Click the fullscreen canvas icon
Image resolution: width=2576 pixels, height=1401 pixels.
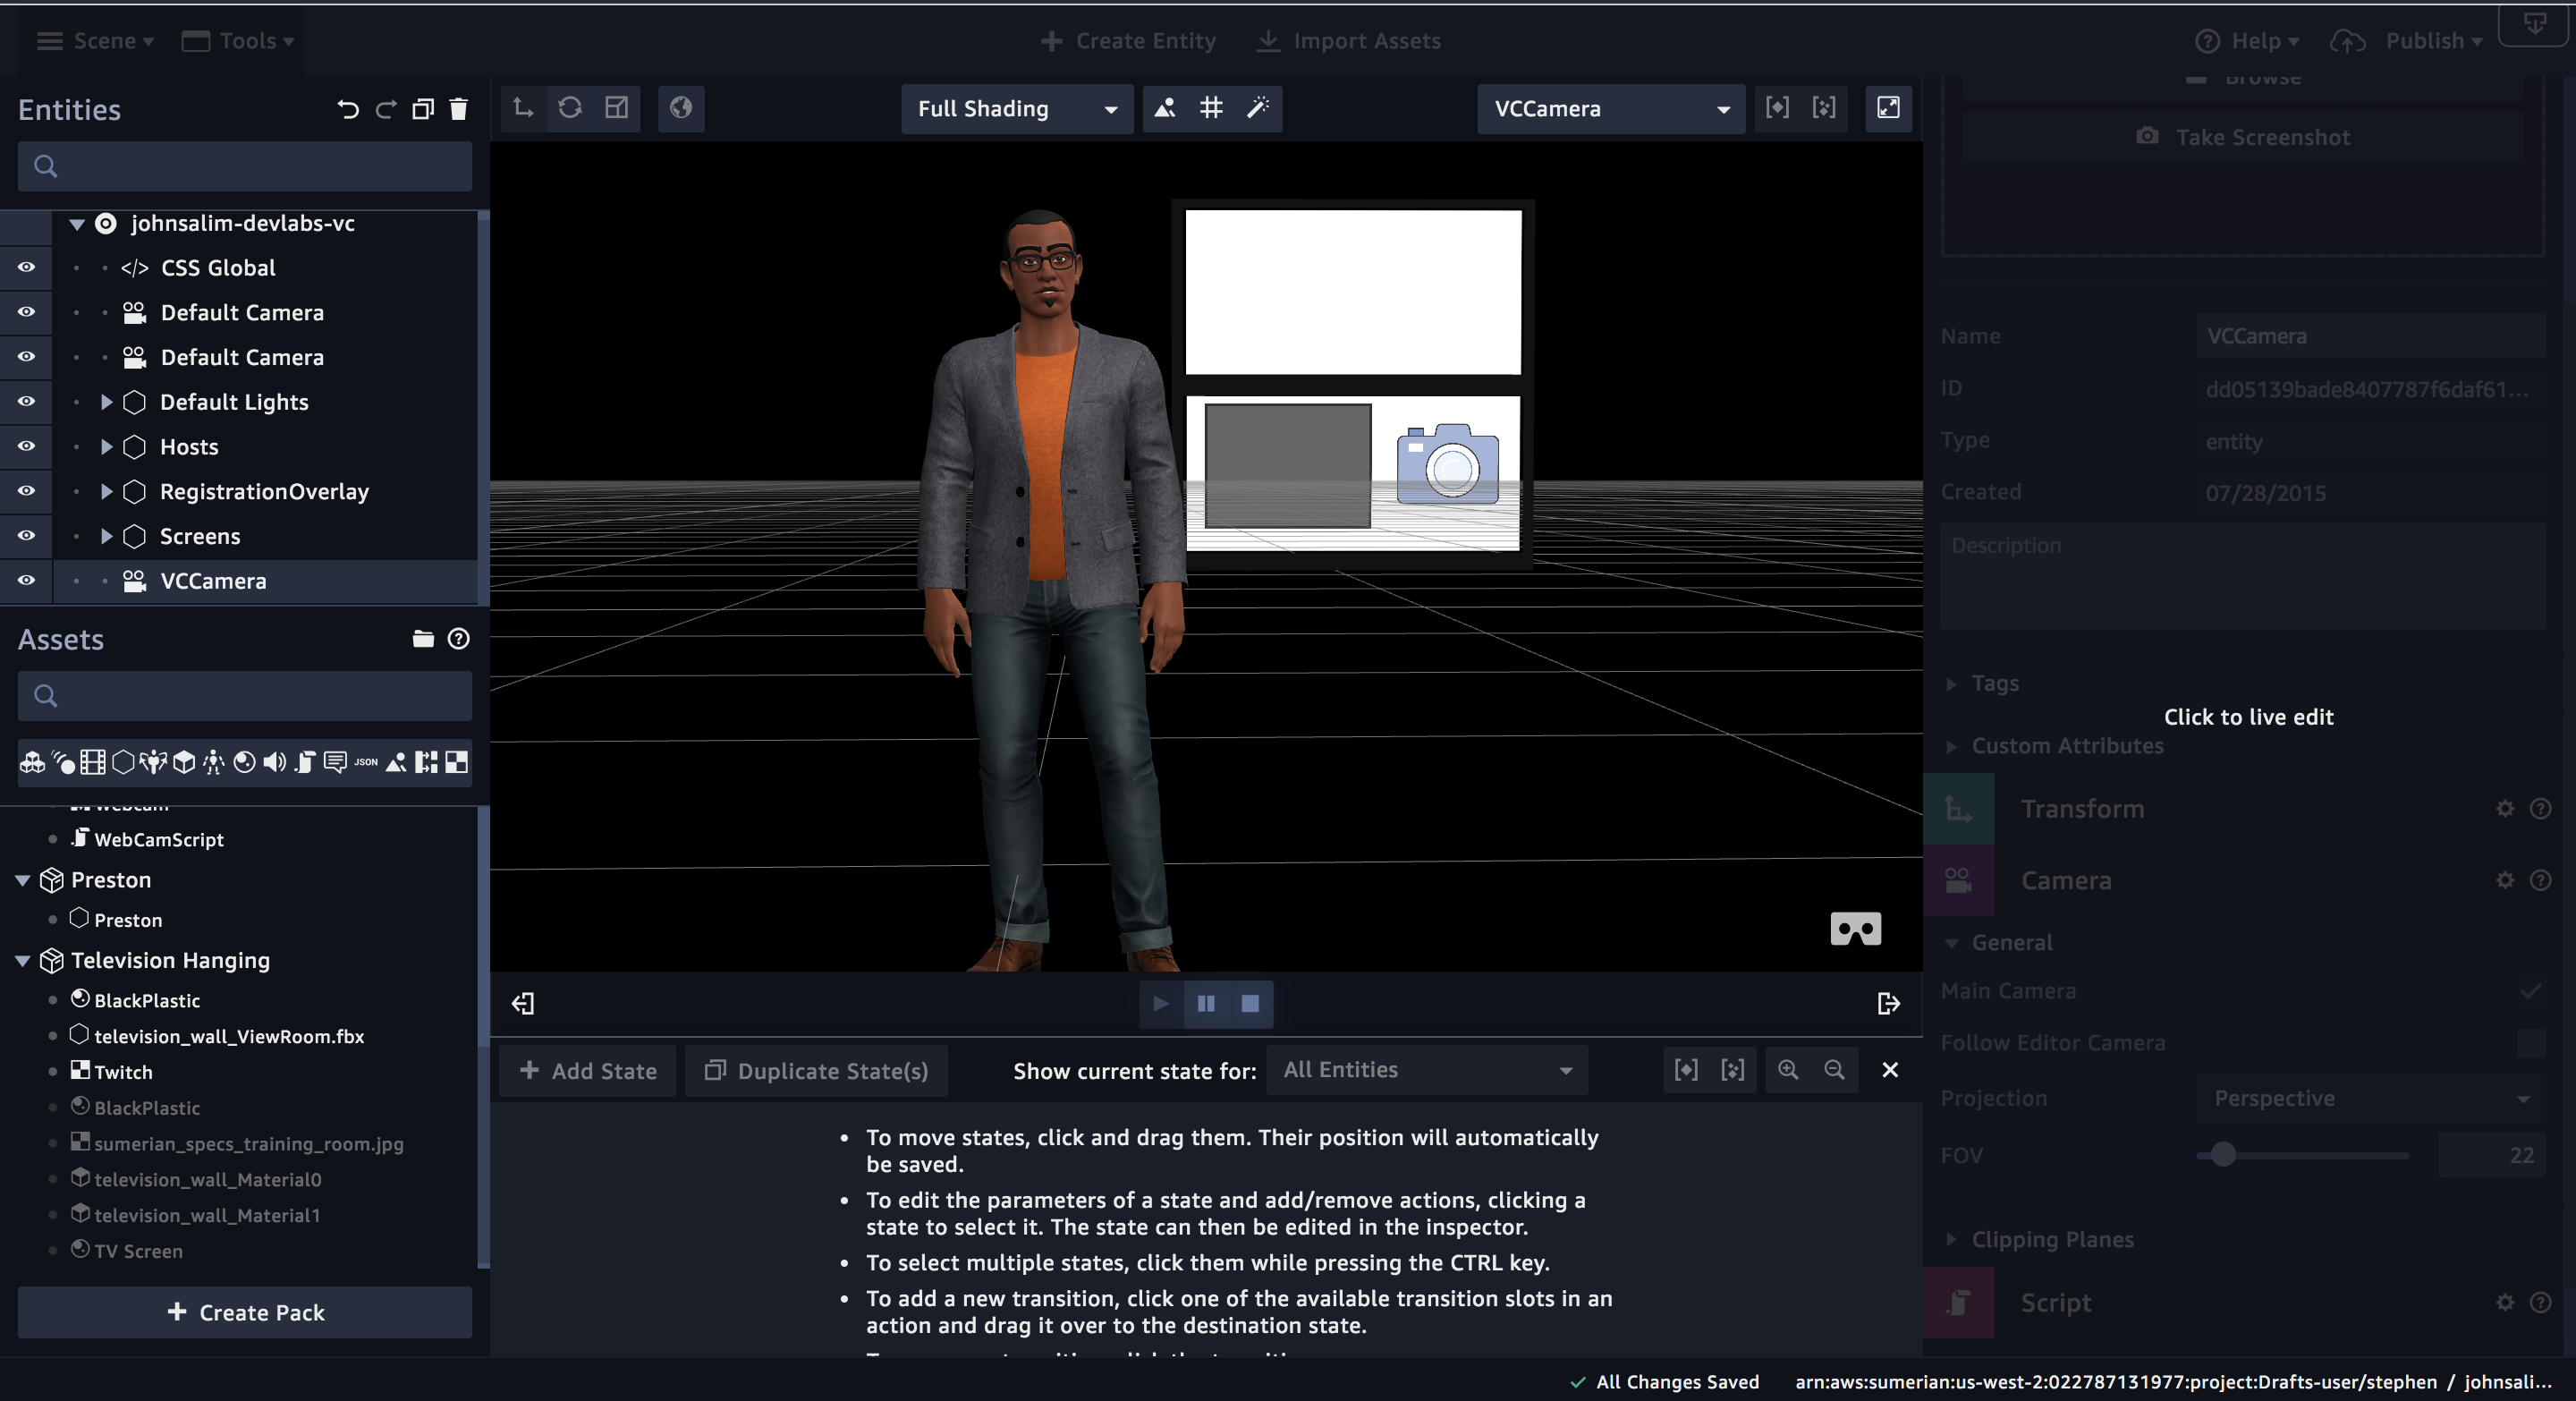coord(1888,108)
